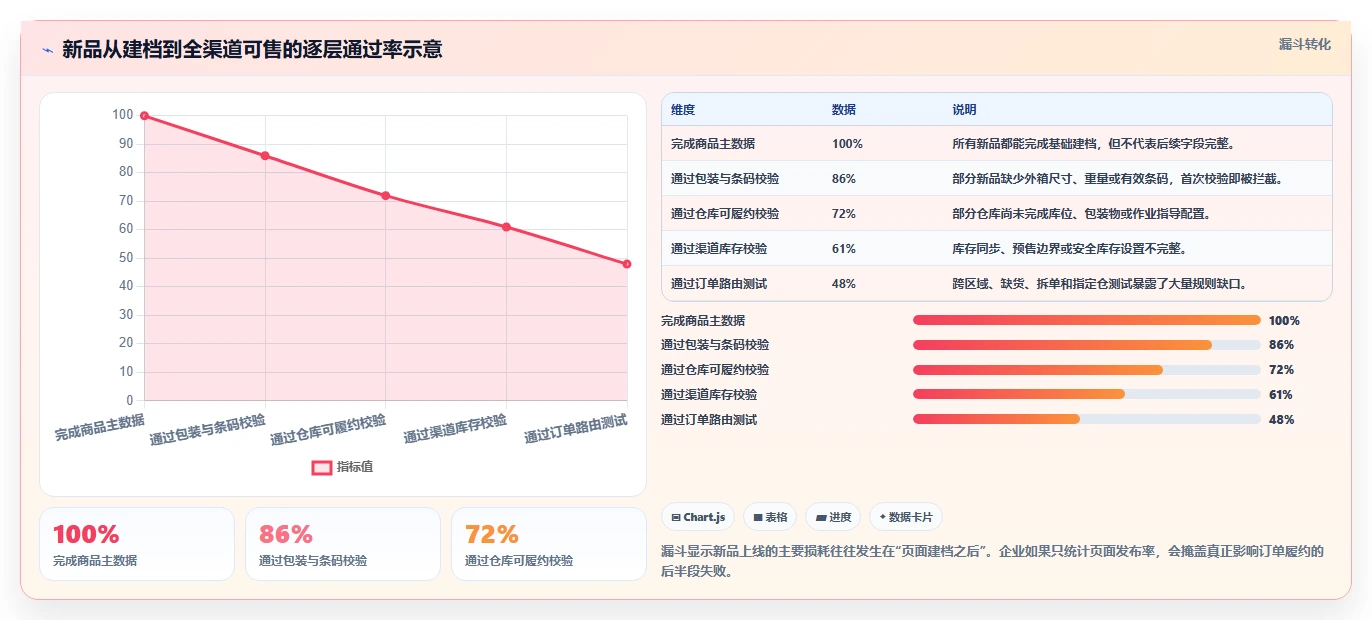Click the 86% cell in the table
This screenshot has width=1372, height=620.
pos(844,179)
